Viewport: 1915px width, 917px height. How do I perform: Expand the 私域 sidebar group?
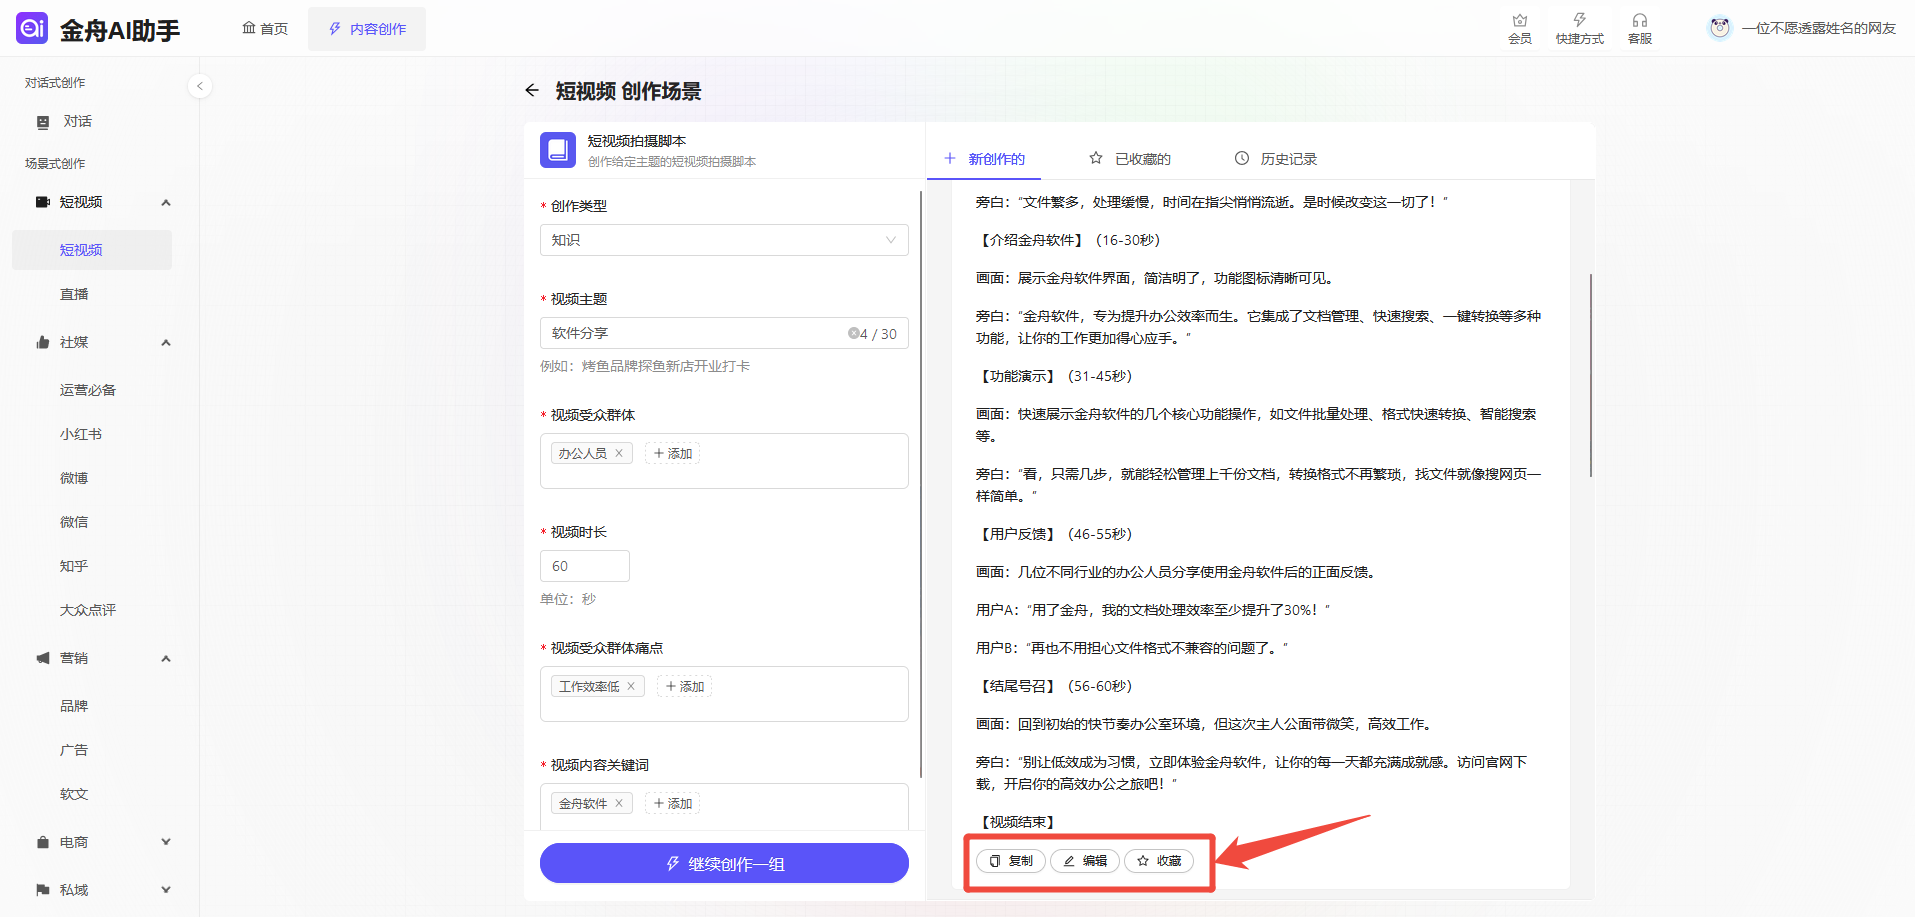166,890
